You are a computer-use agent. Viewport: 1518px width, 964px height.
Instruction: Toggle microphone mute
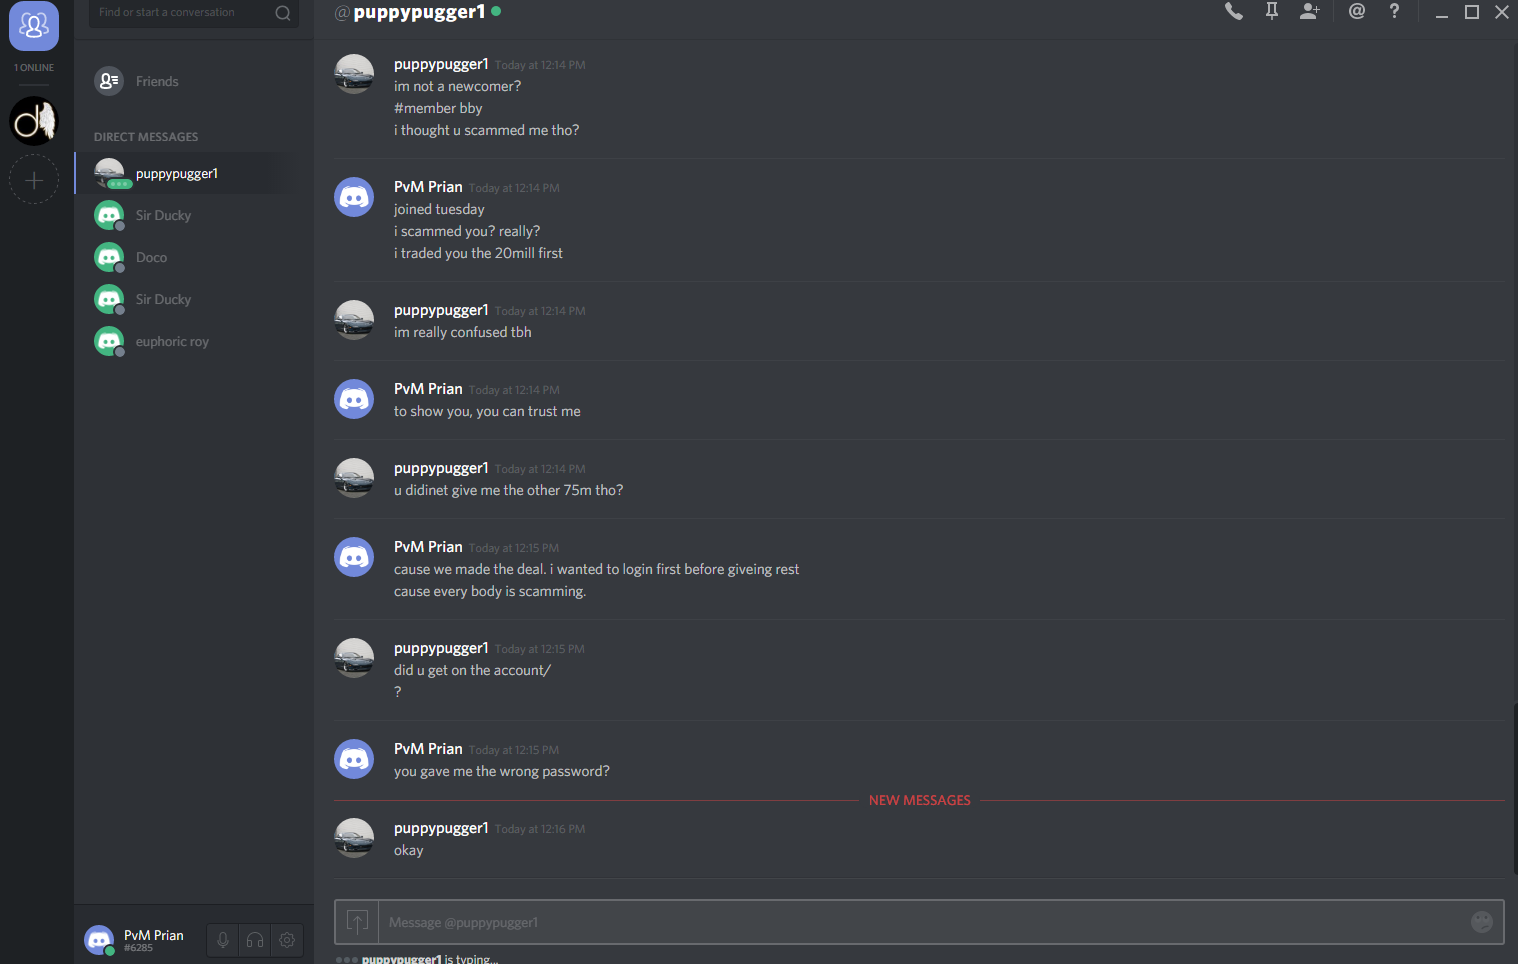[223, 940]
